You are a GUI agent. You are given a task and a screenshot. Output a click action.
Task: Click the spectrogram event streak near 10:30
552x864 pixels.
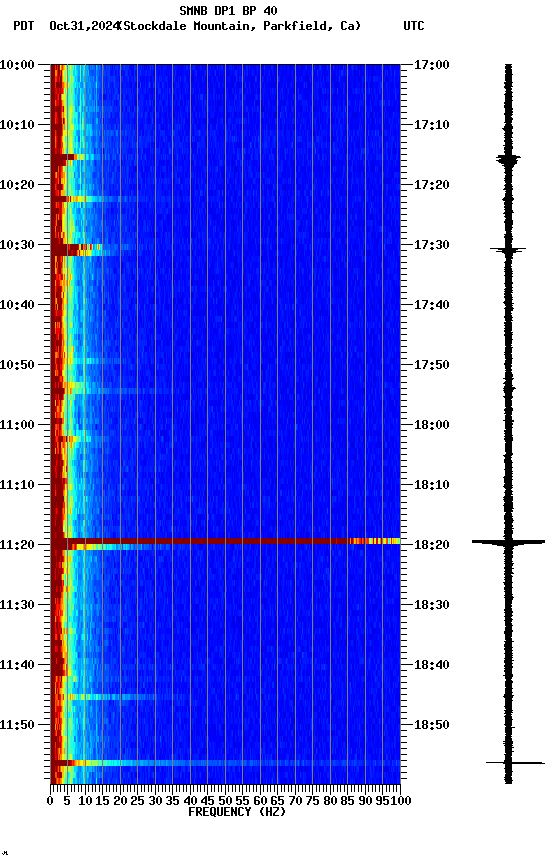click(x=77, y=250)
